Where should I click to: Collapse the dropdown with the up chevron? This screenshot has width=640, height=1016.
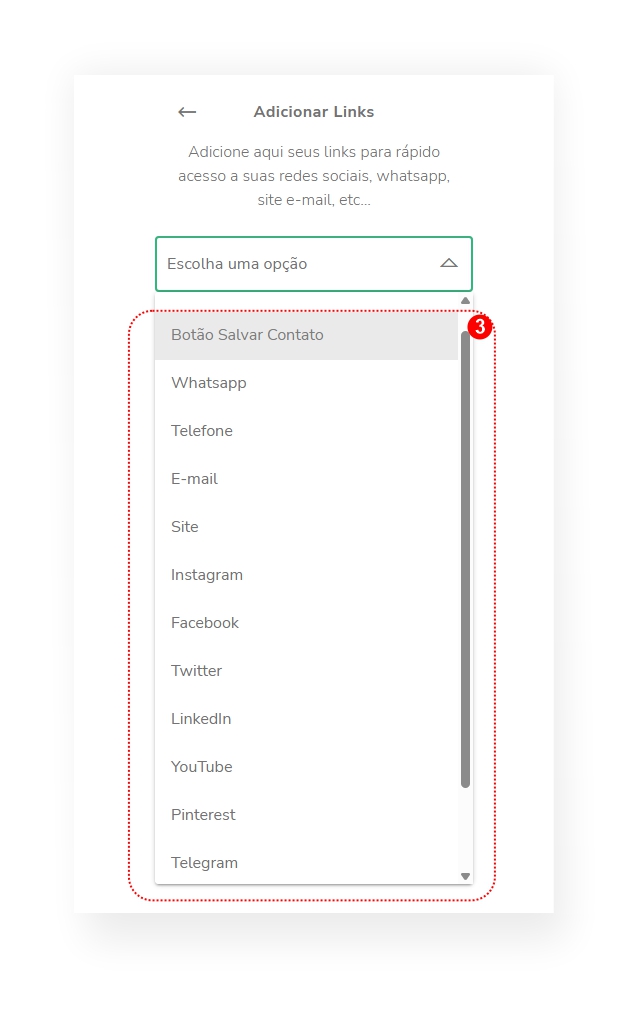tap(449, 263)
